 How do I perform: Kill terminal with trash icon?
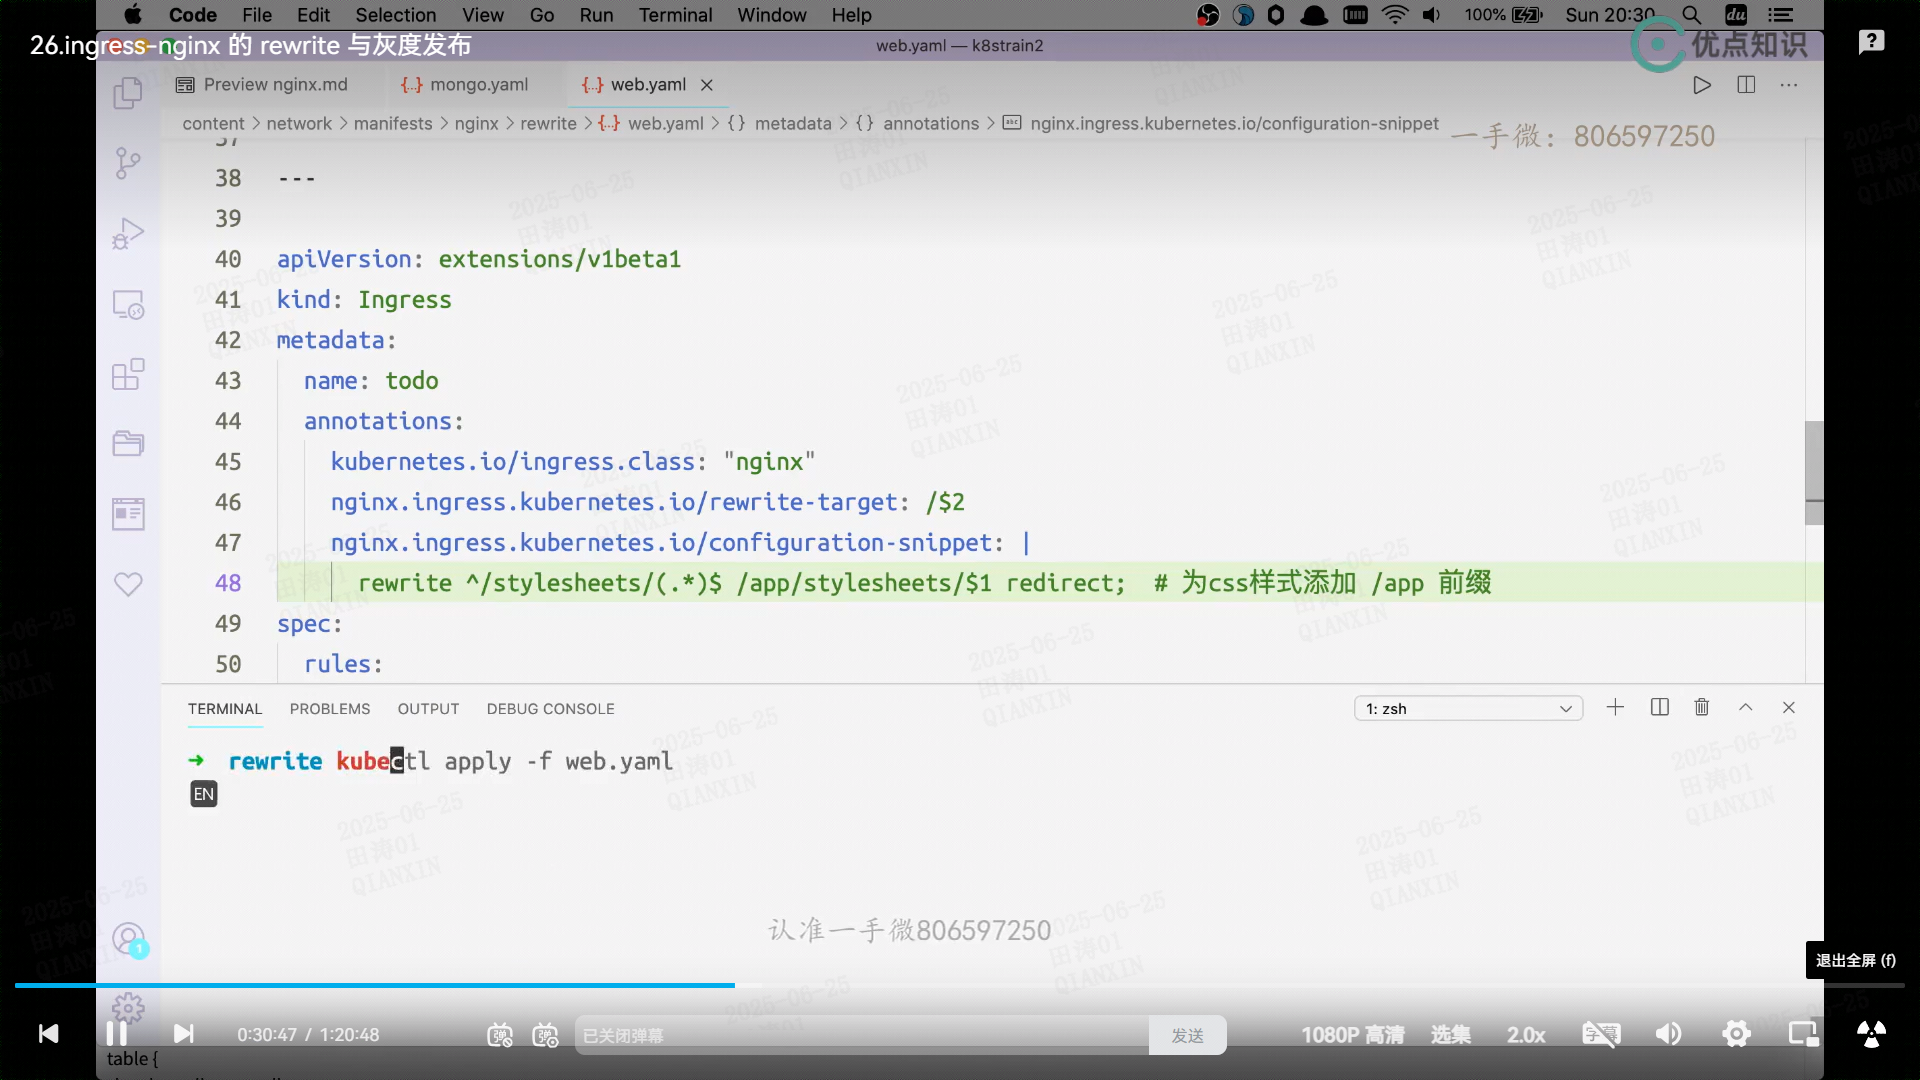pos(1701,708)
